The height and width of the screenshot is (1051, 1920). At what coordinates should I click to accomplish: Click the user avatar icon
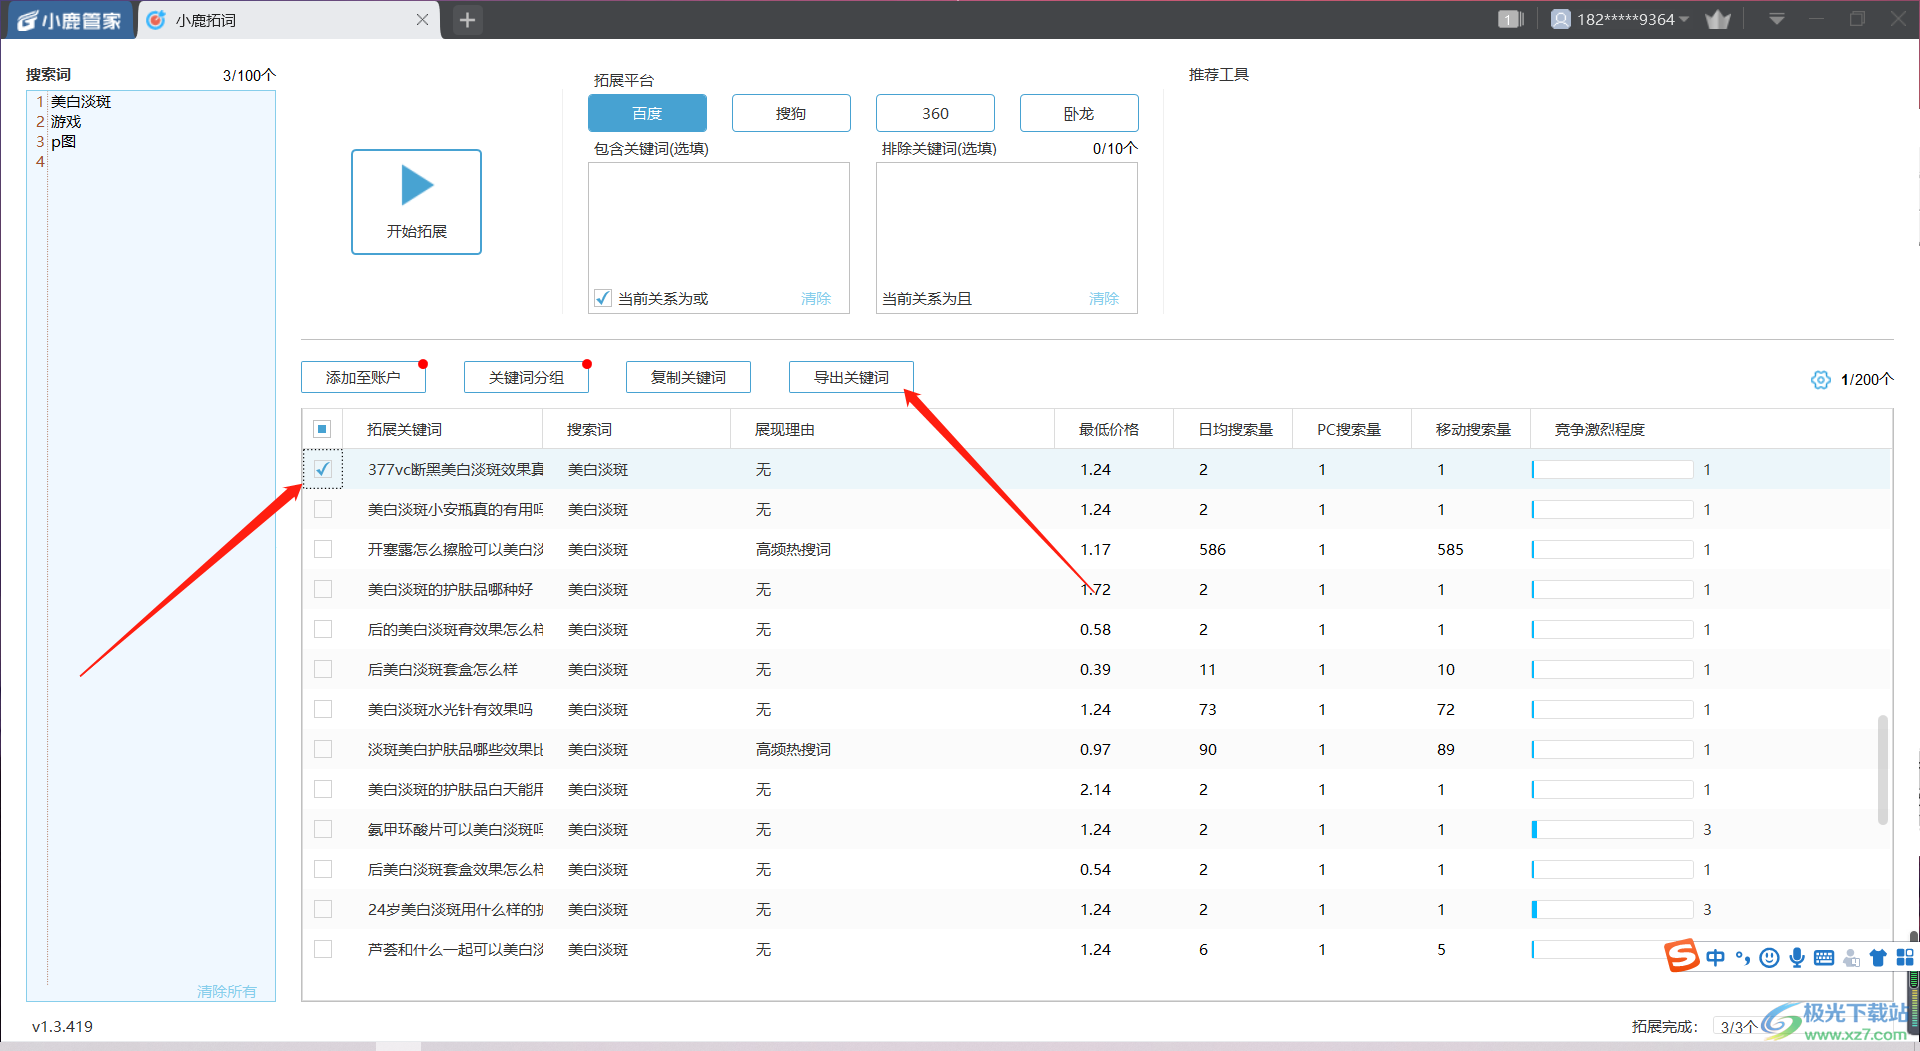pos(1560,19)
